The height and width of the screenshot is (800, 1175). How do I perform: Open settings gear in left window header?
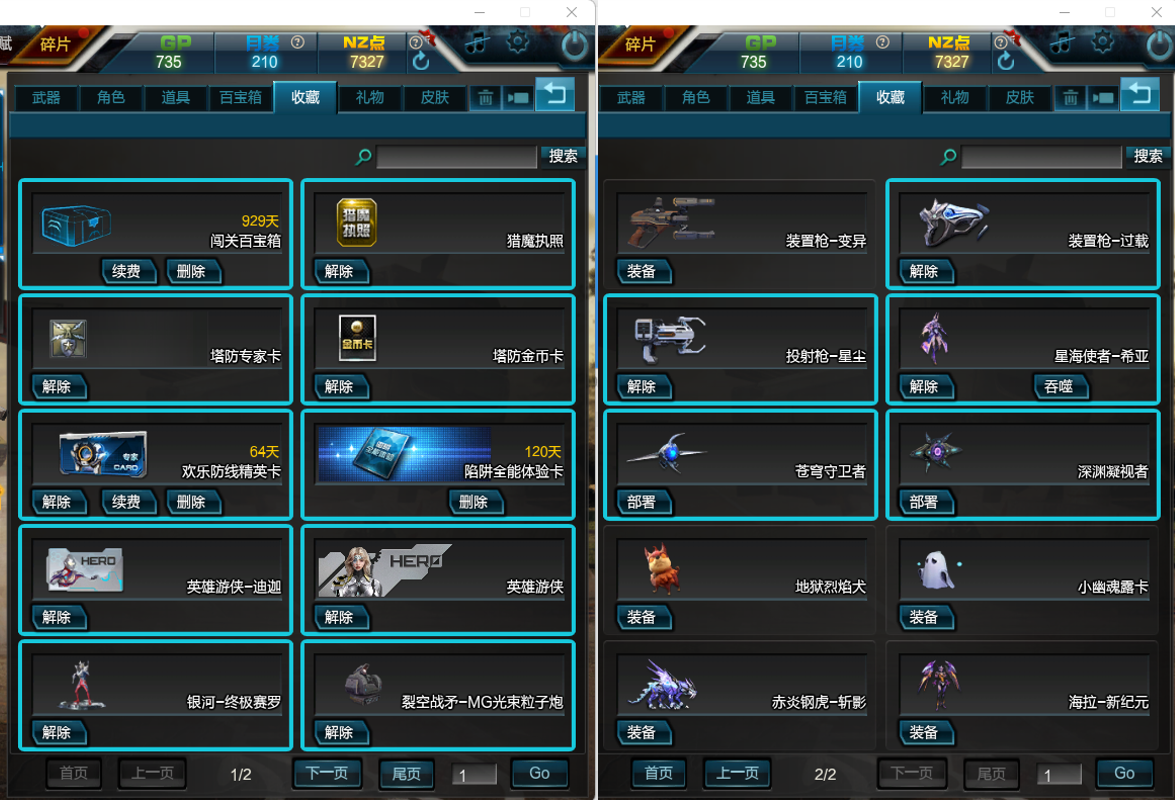click(x=518, y=42)
